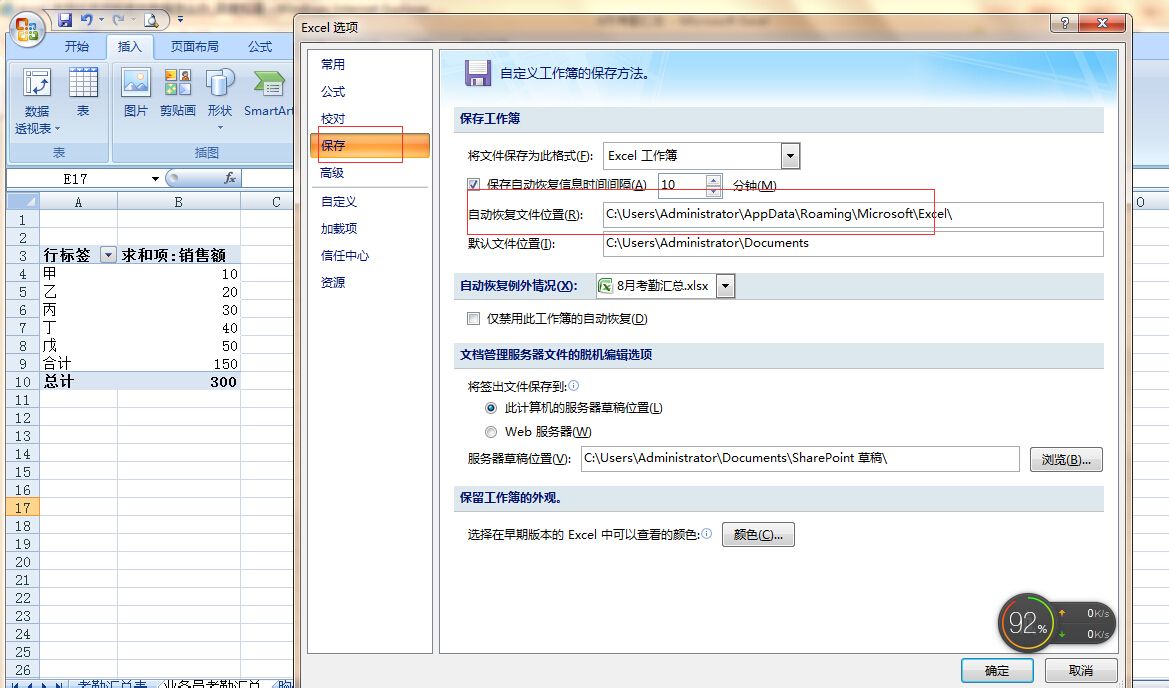Click 确定 to confirm options

(x=997, y=670)
